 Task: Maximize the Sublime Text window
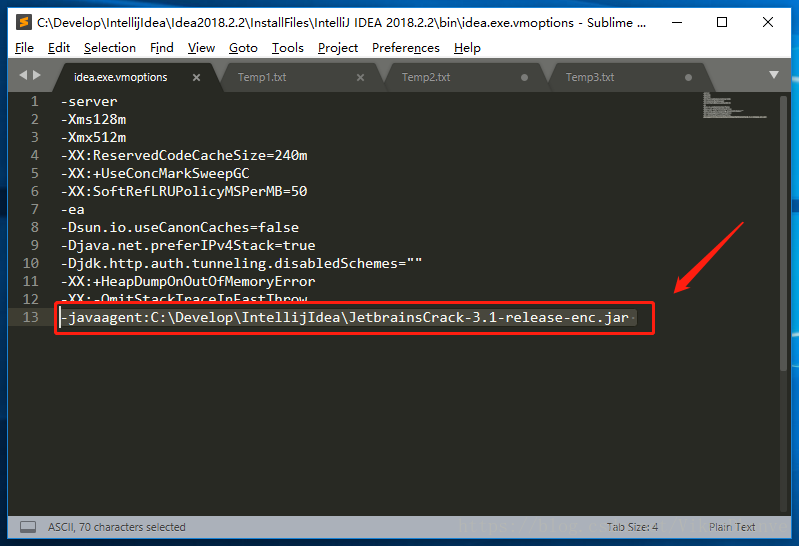point(722,22)
